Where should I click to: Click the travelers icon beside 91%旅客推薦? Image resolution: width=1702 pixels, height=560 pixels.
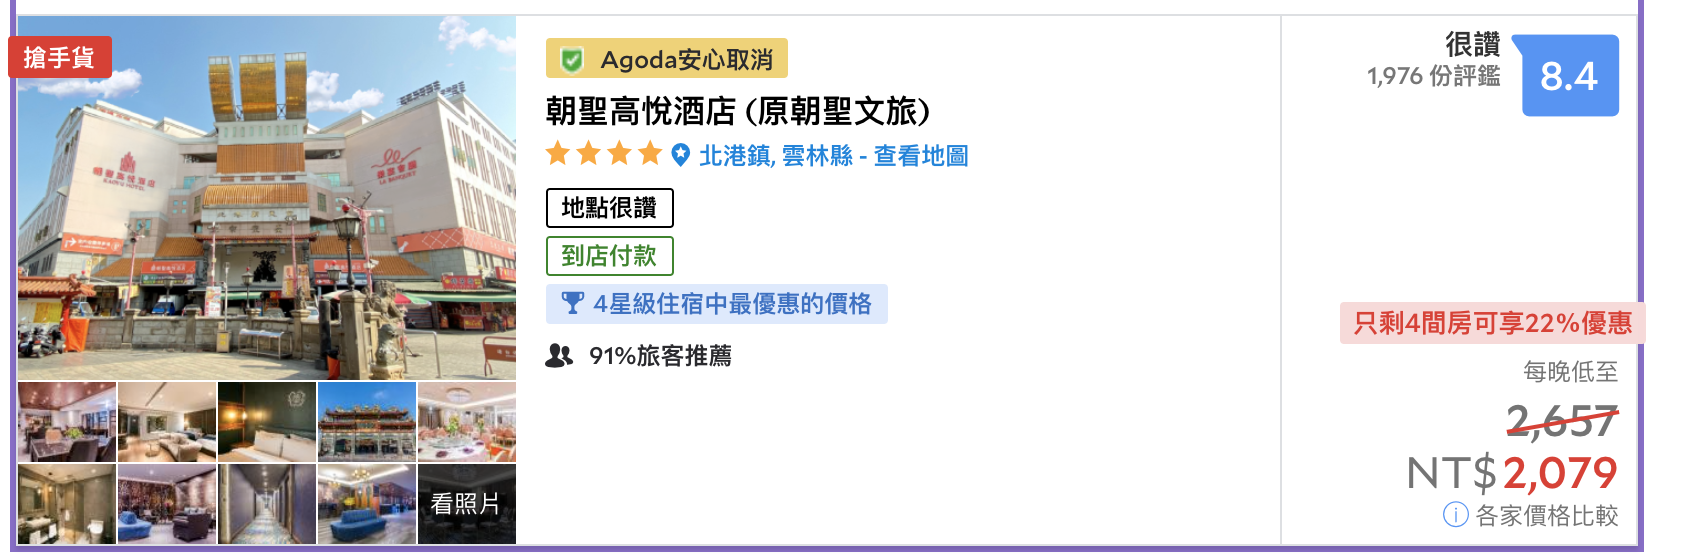point(559,355)
